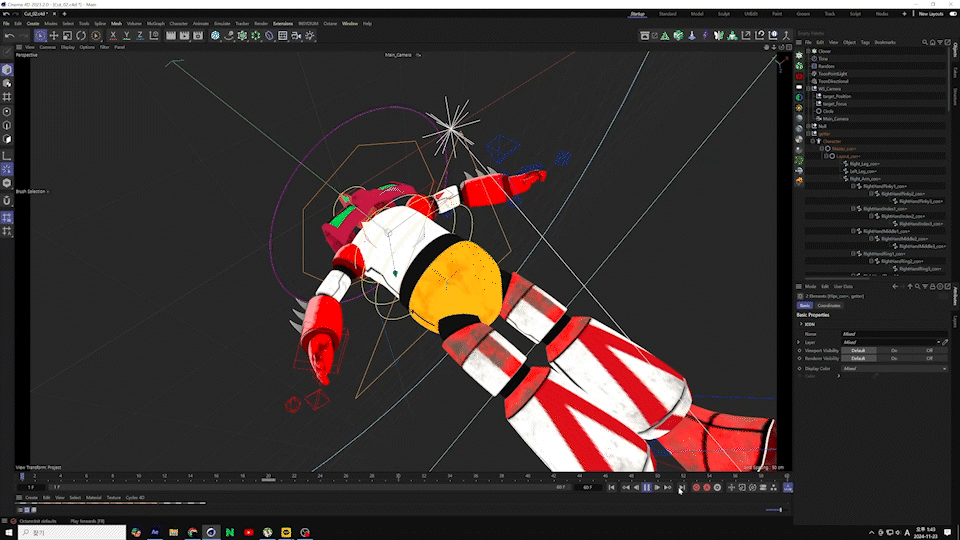The width and height of the screenshot is (960, 540).
Task: Open viewport Cameras menu
Action: click(47, 47)
